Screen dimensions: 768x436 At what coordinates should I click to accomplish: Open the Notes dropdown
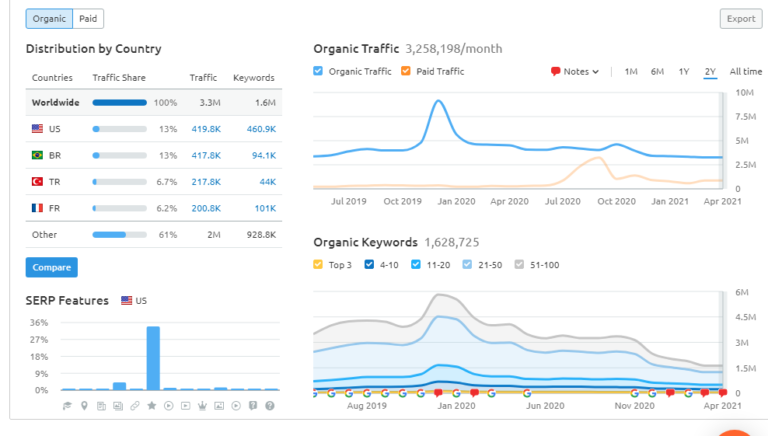coord(575,71)
